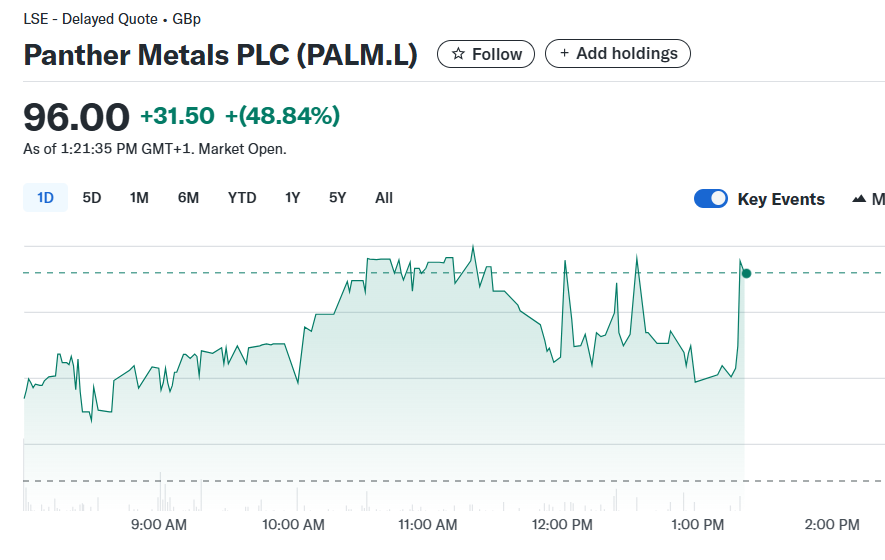This screenshot has height=560, width=885.
Task: Switch chart to 5D range
Action: [91, 198]
